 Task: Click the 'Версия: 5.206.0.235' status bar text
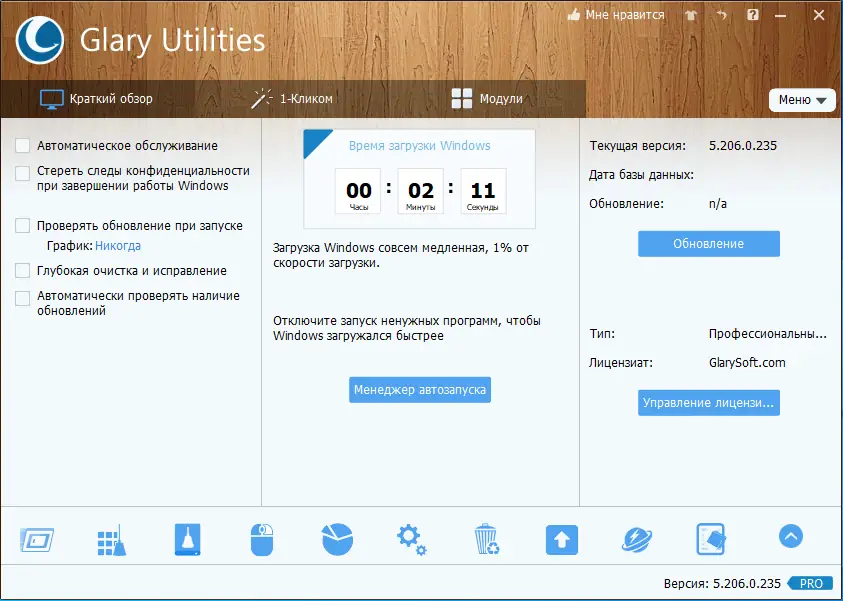point(722,583)
